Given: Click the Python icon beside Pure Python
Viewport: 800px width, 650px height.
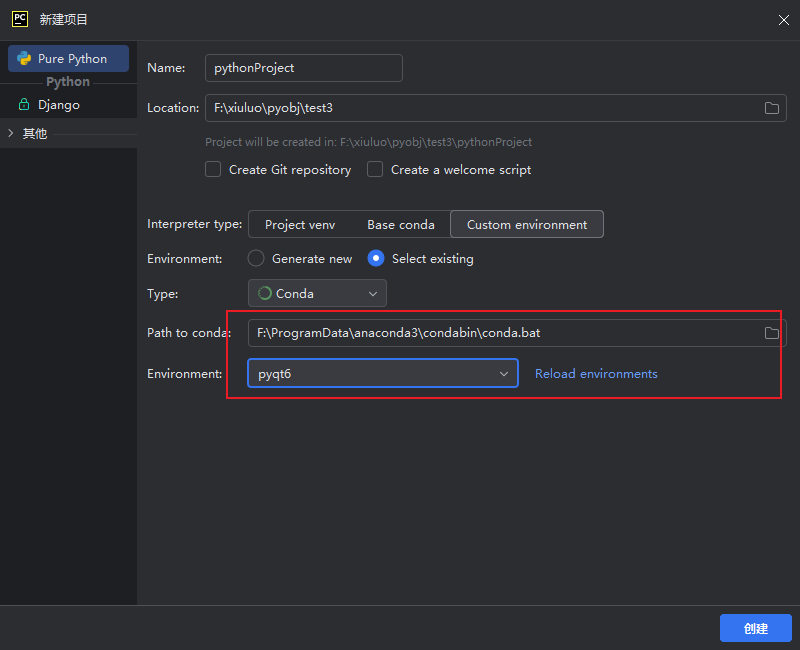Looking at the screenshot, I should [x=24, y=59].
